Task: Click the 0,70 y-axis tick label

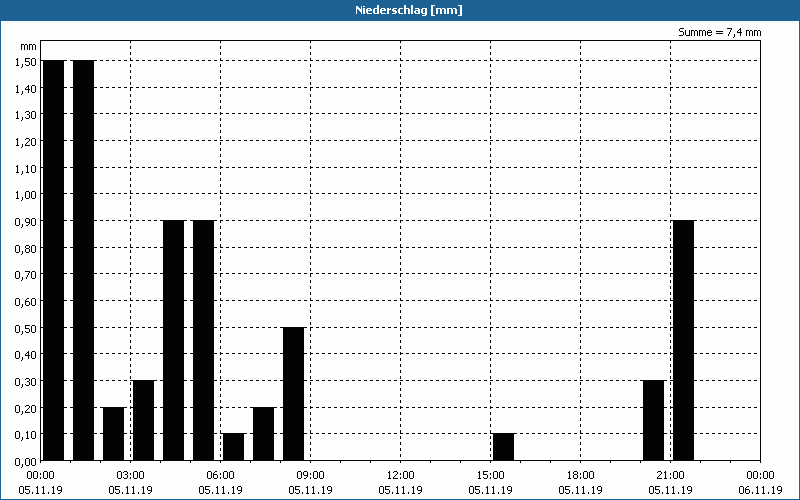Action: click(x=26, y=275)
